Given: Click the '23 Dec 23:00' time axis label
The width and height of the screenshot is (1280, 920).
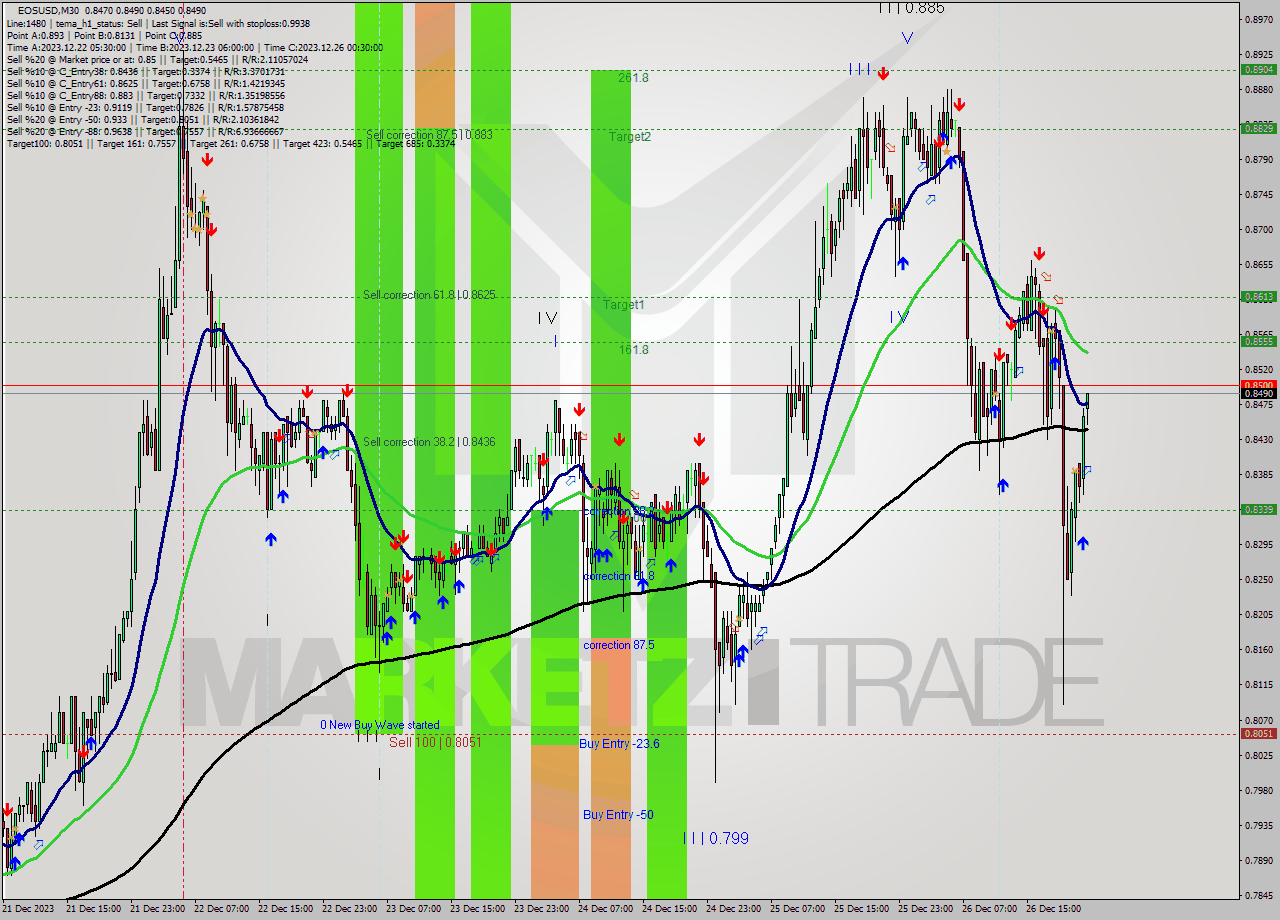Looking at the screenshot, I should 541,909.
